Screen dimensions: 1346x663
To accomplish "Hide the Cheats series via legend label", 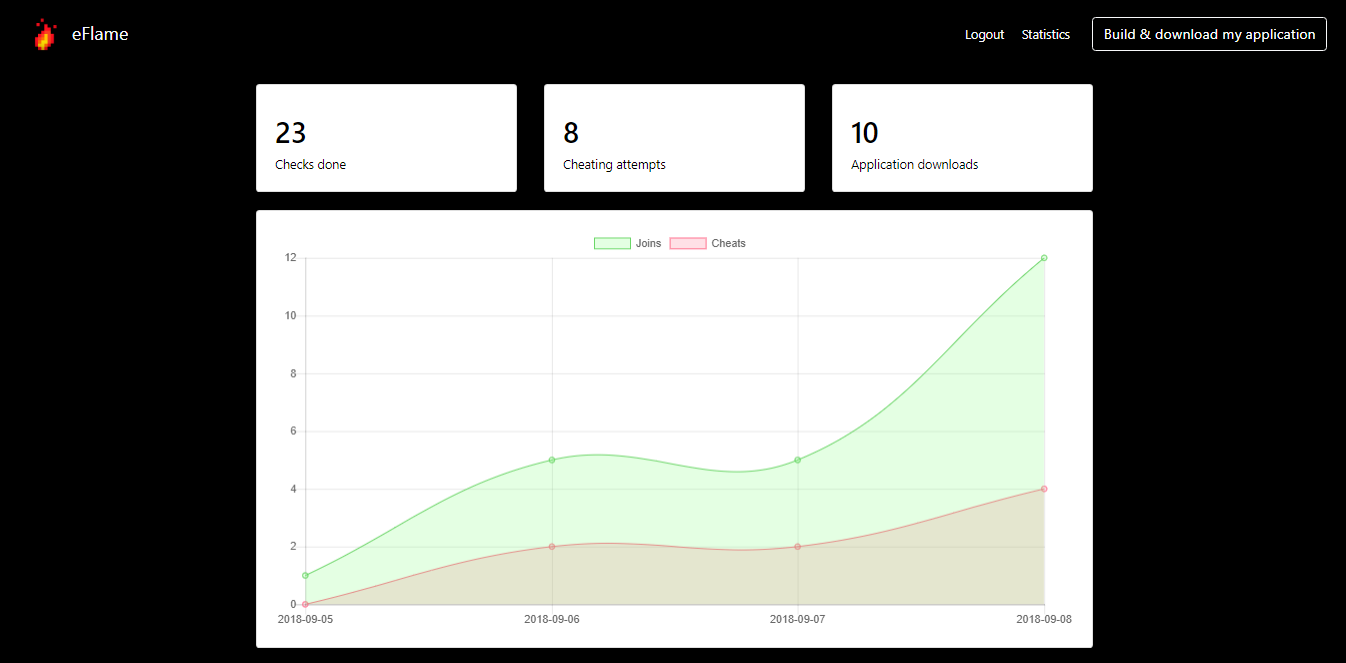I will [728, 243].
